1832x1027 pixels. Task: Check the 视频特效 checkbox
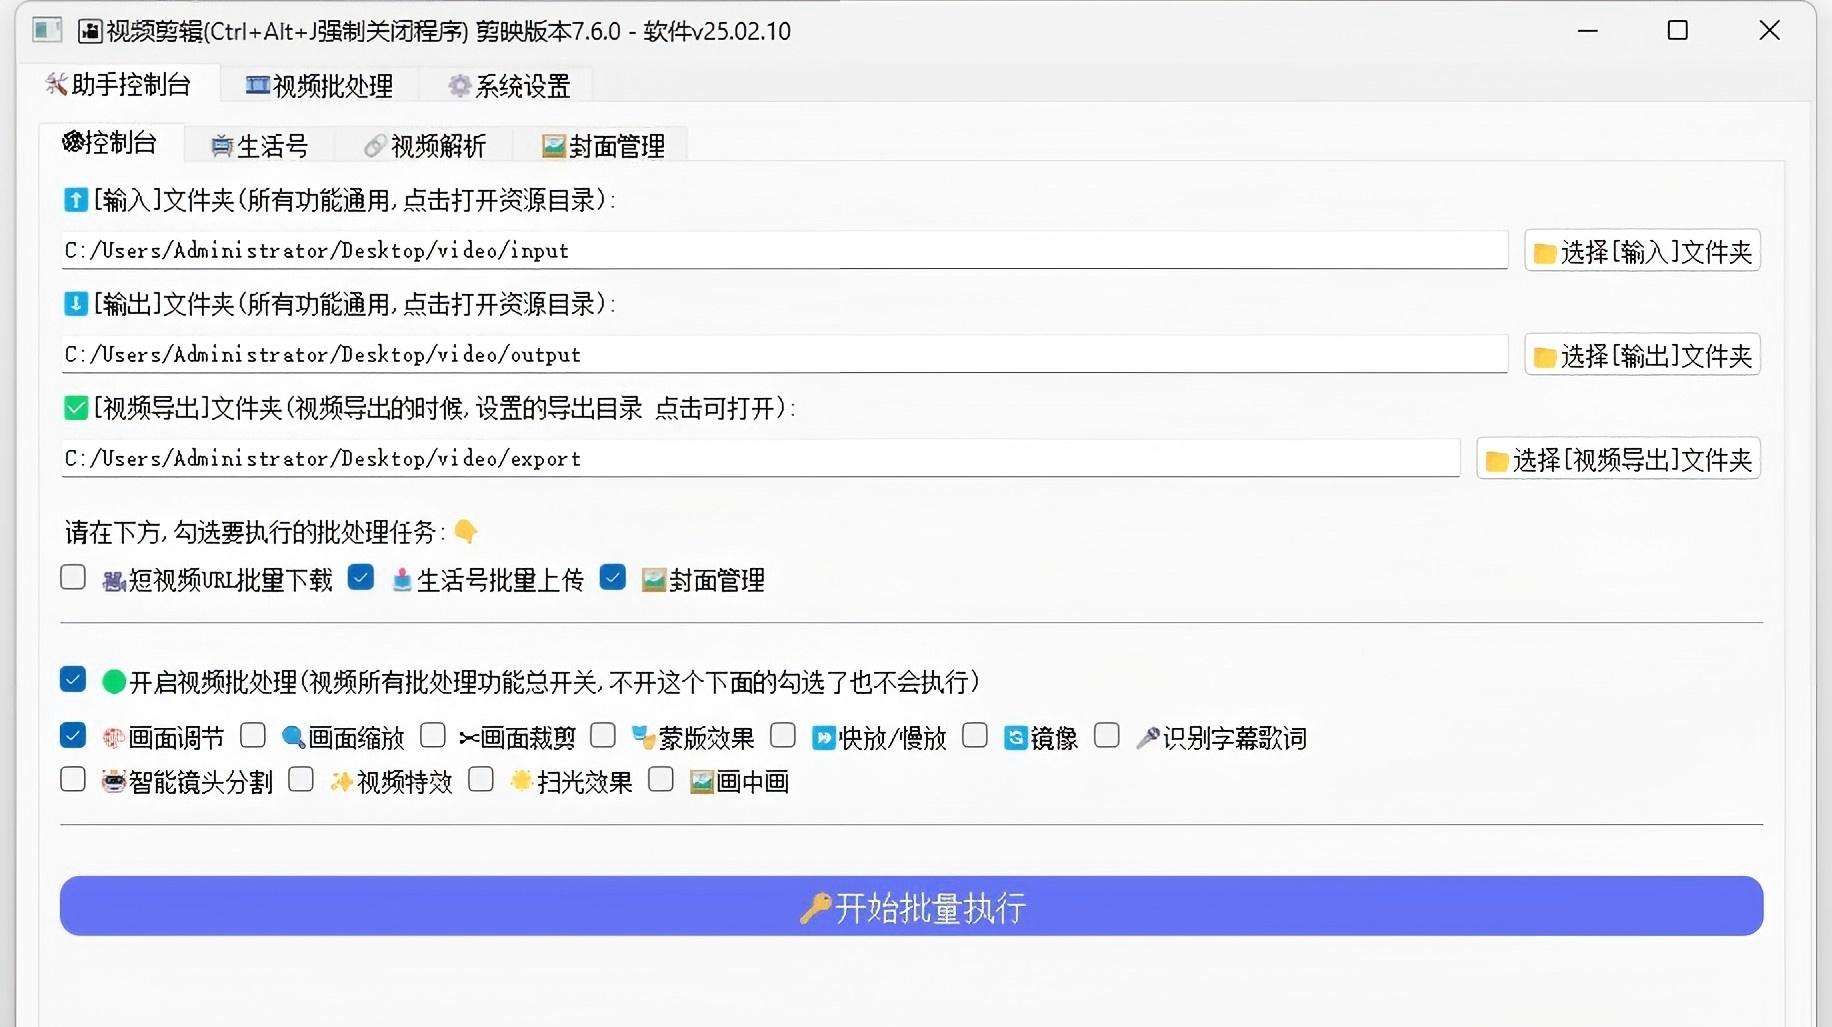click(x=301, y=779)
